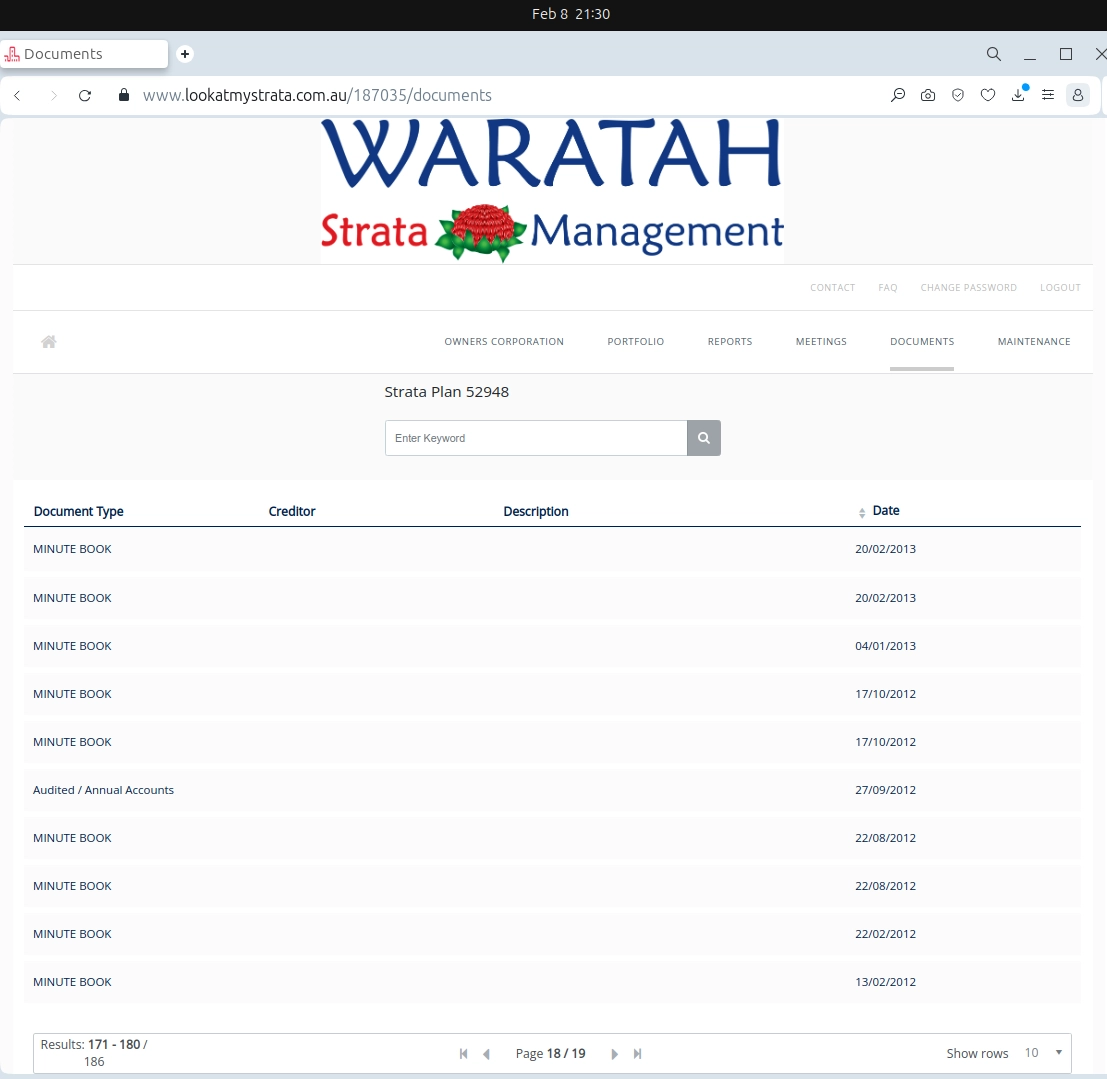This screenshot has height=1079, width=1107.
Task: Open the Portfolio menu
Action: tap(635, 342)
